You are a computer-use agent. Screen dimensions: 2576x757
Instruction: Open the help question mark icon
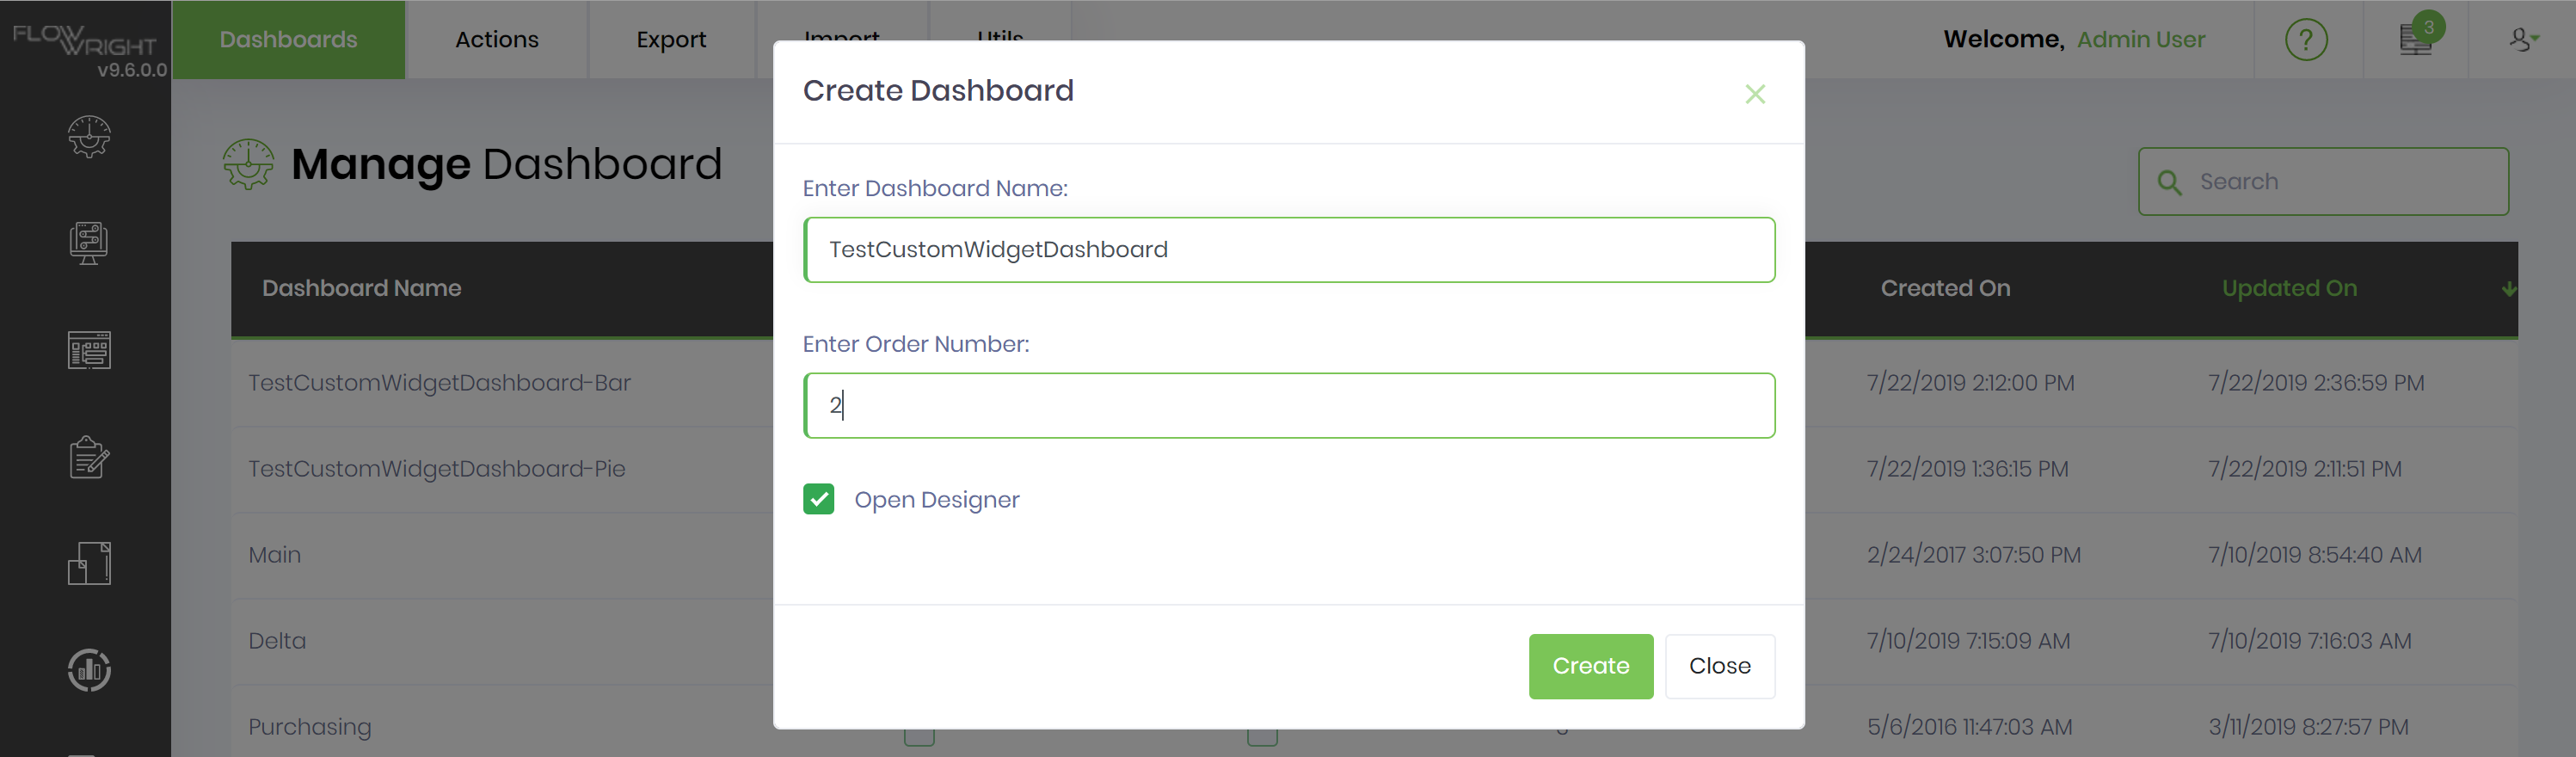2306,40
